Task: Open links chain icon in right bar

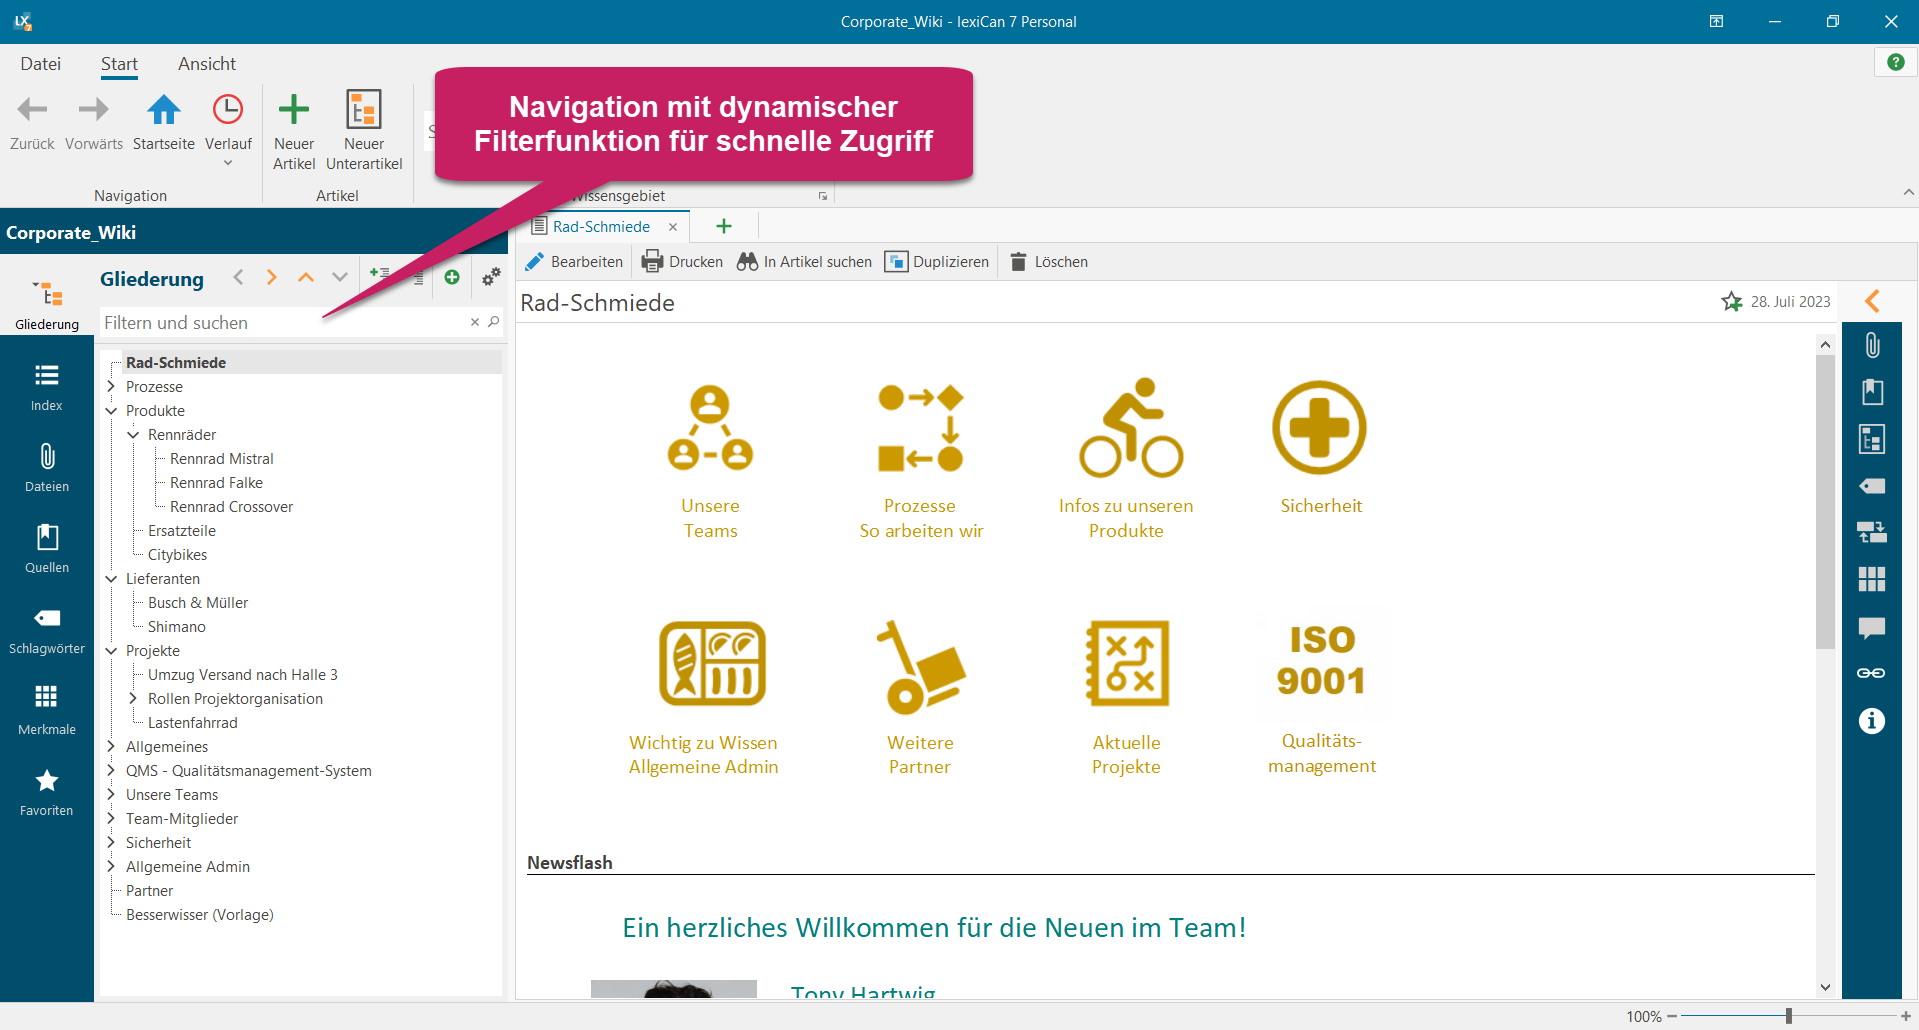Action: coord(1872,673)
